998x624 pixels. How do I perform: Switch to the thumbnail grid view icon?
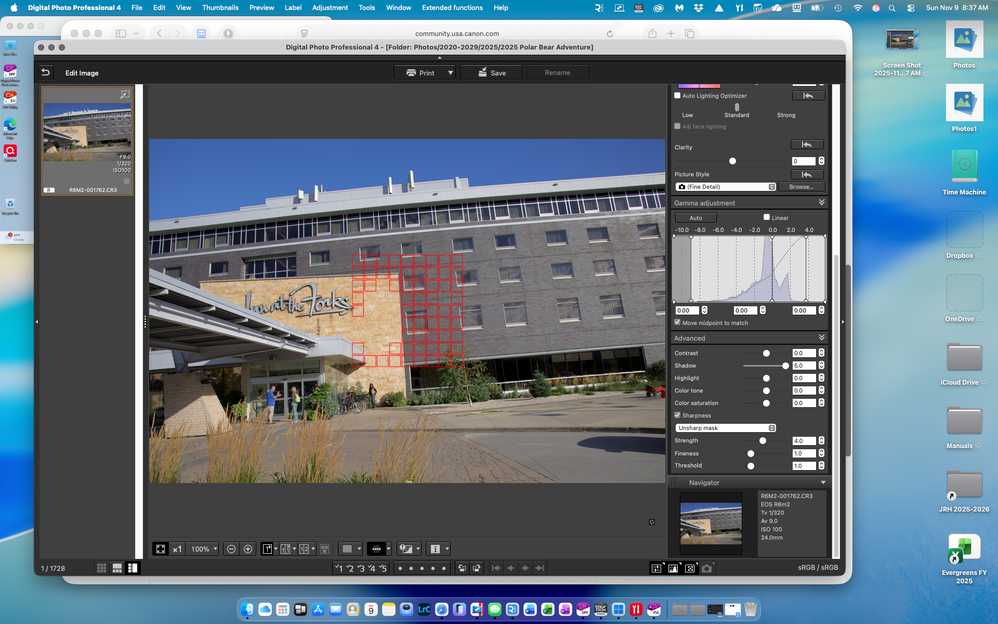pos(101,568)
